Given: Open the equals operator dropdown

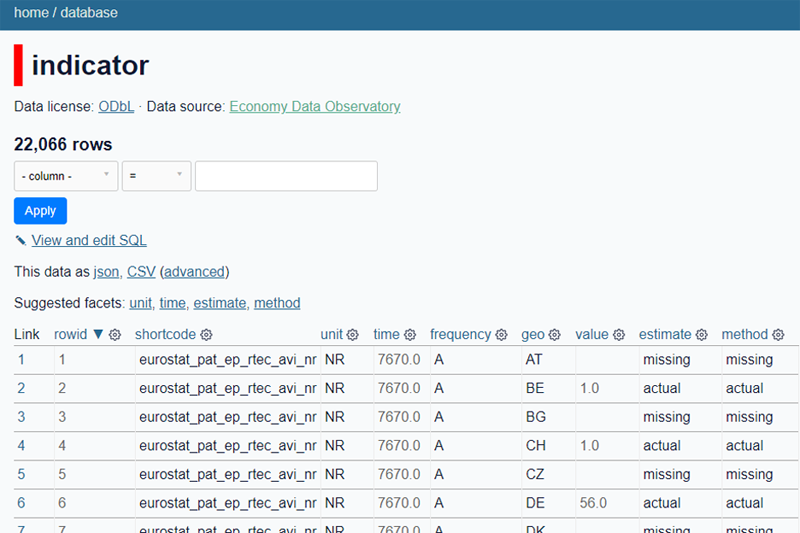Looking at the screenshot, I should 157,176.
